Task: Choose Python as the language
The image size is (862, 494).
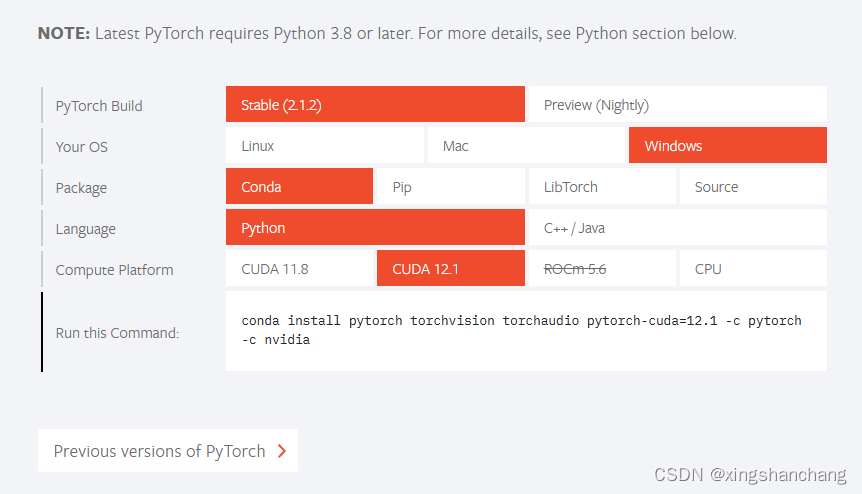Action: pos(375,228)
